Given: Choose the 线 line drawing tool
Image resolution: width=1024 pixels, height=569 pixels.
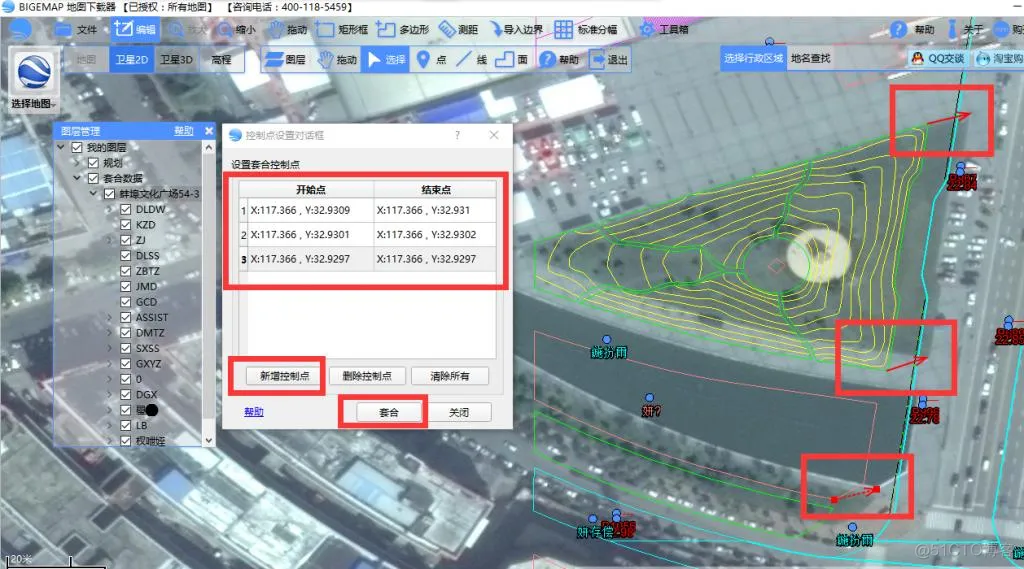Looking at the screenshot, I should [463, 59].
